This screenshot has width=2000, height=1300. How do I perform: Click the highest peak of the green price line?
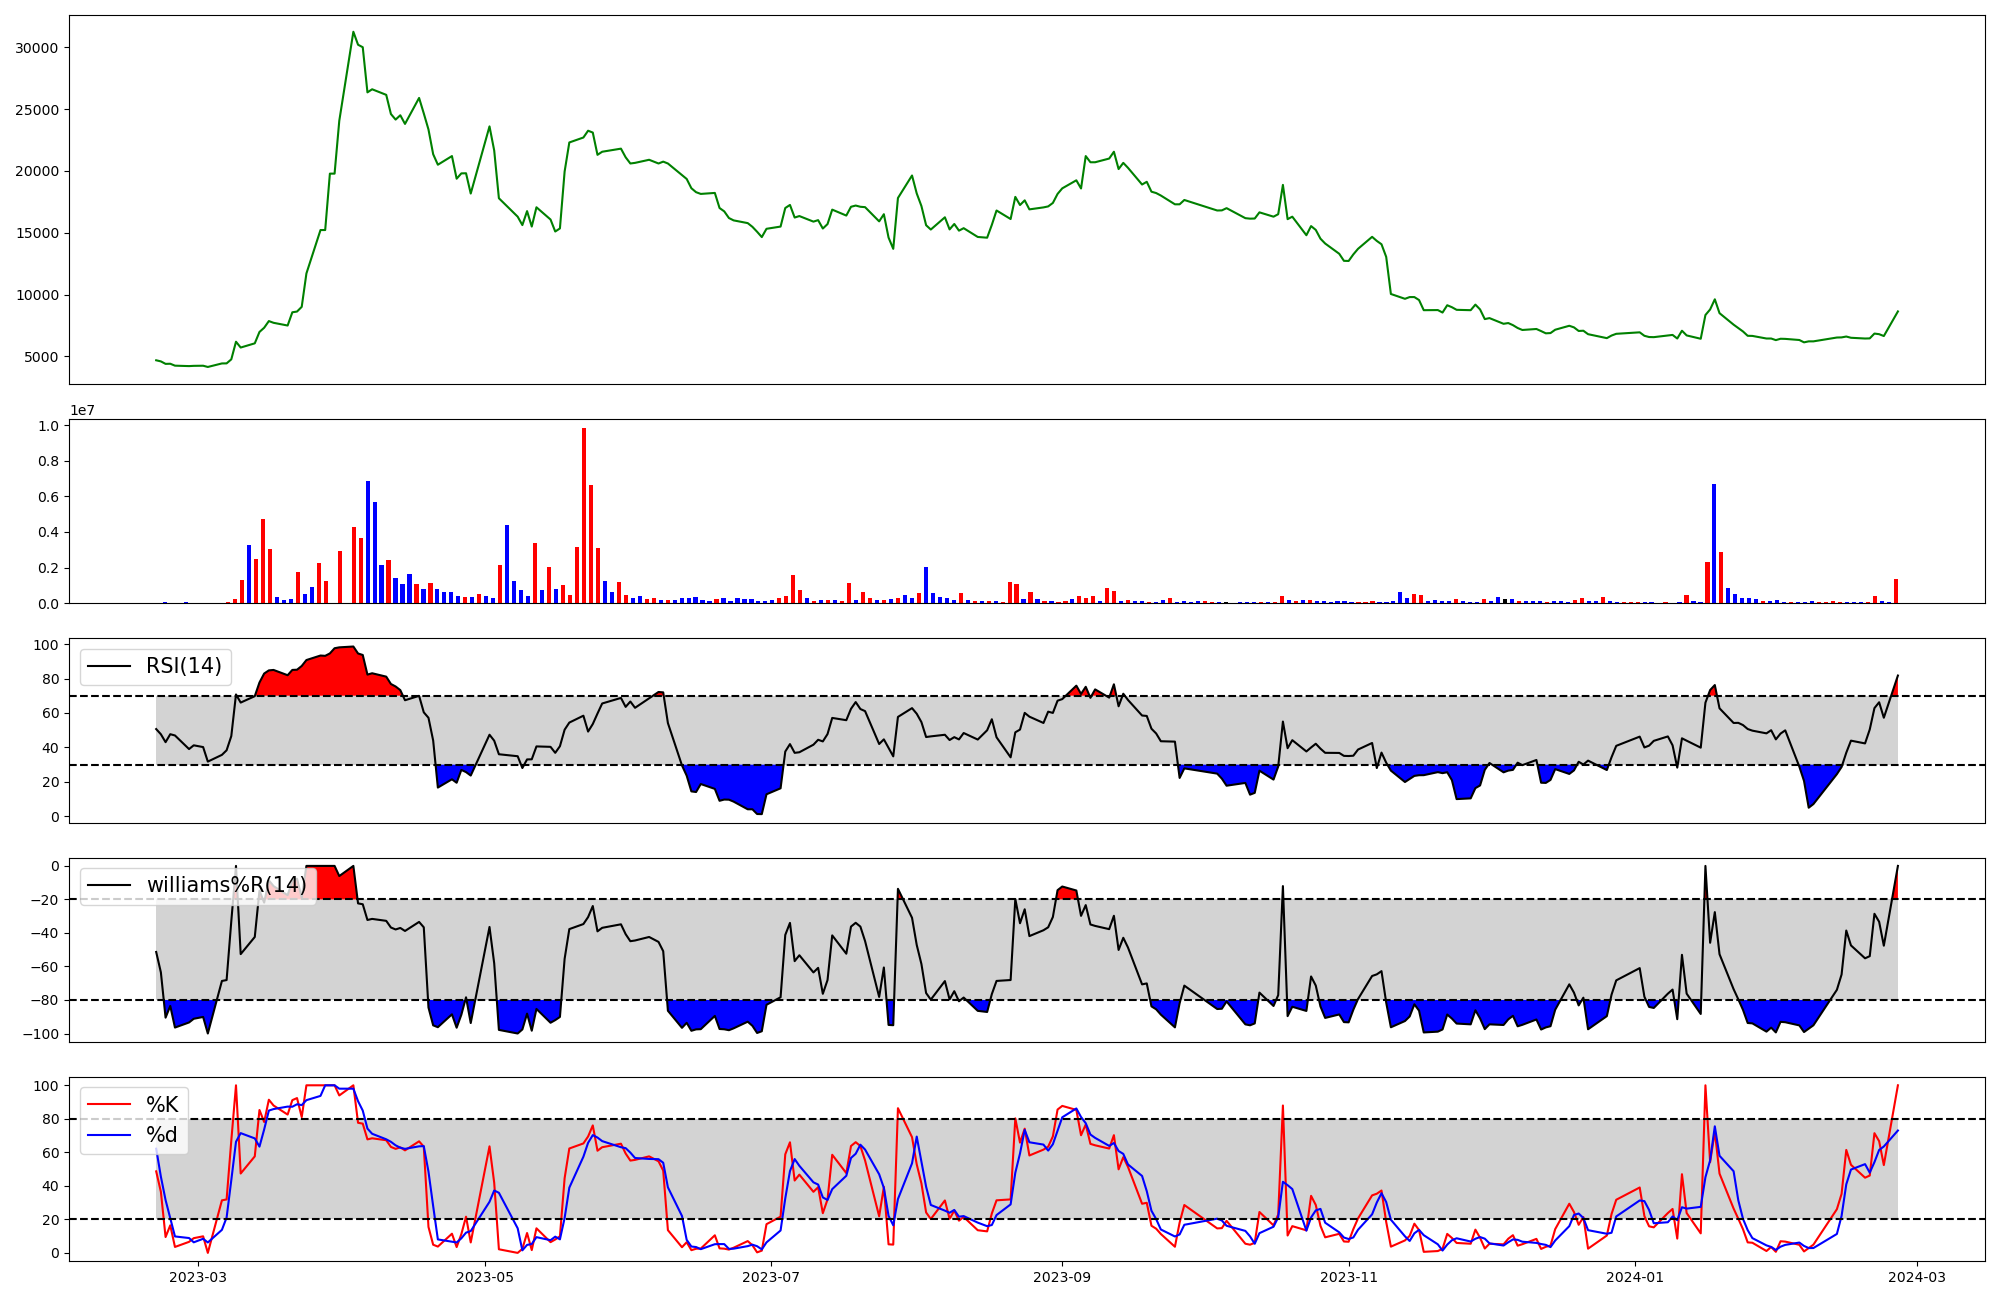(x=353, y=33)
